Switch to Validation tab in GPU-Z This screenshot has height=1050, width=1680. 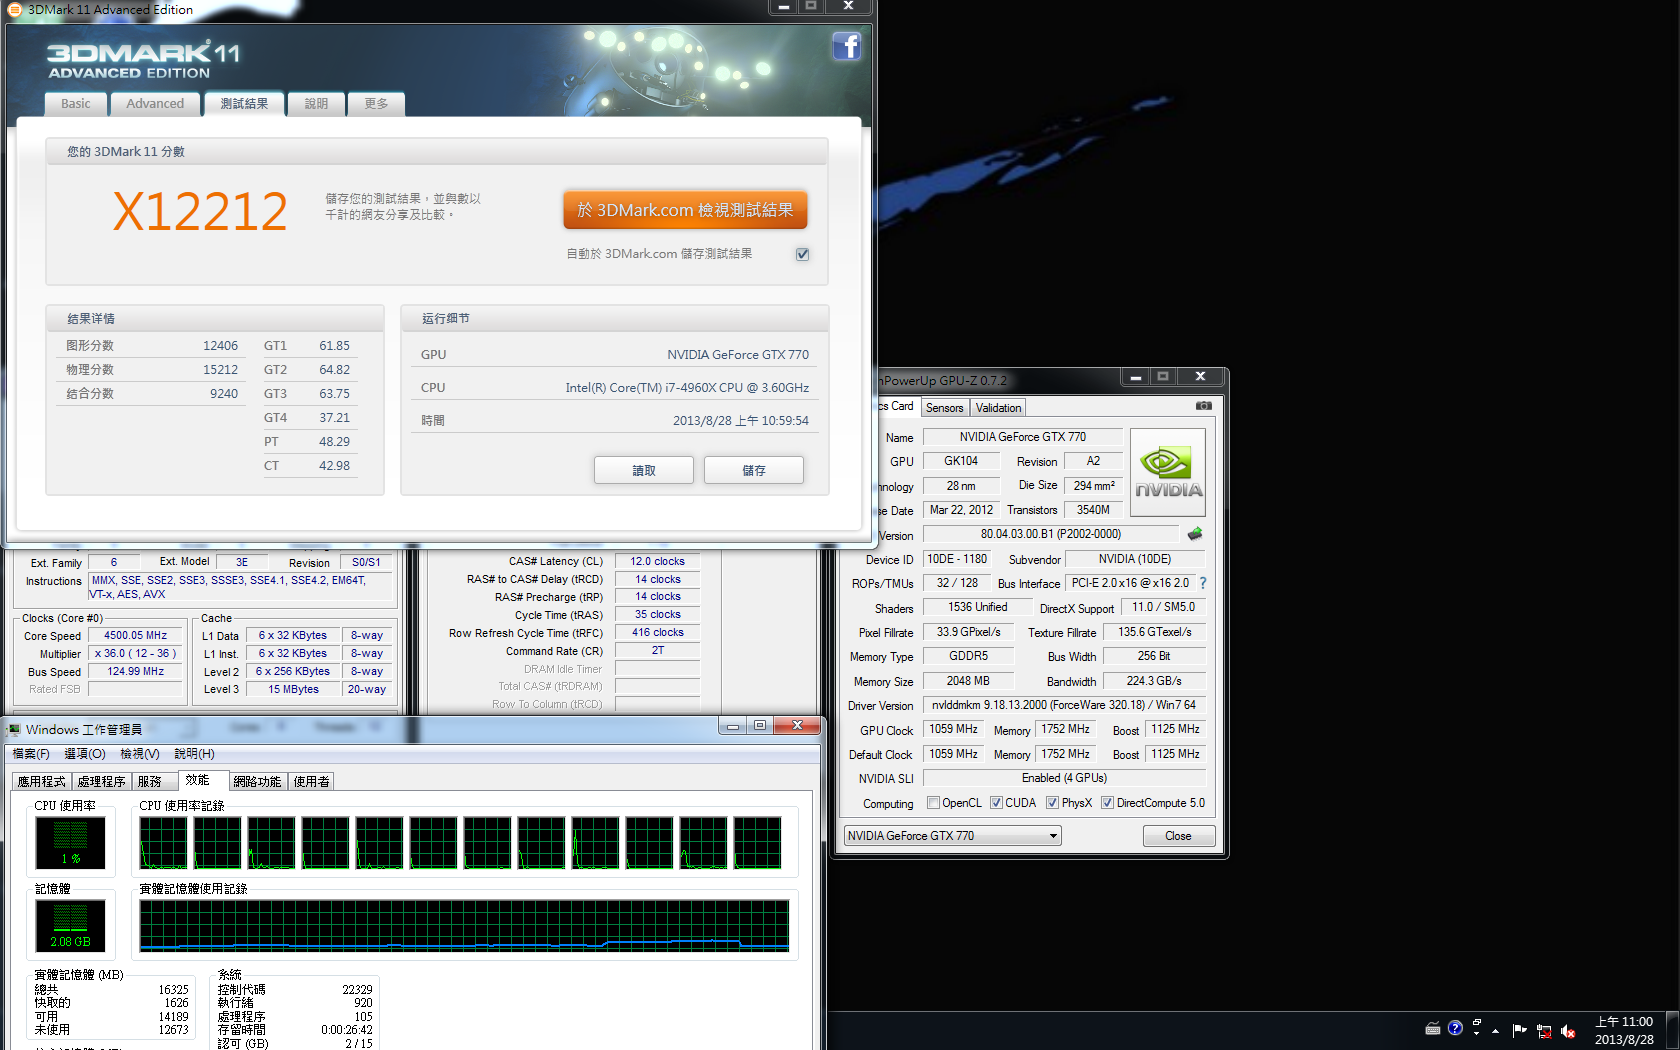pos(998,408)
